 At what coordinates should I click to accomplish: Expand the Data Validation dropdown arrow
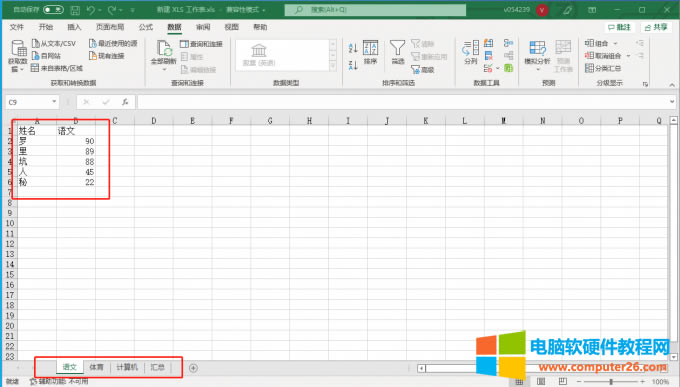[x=497, y=68]
